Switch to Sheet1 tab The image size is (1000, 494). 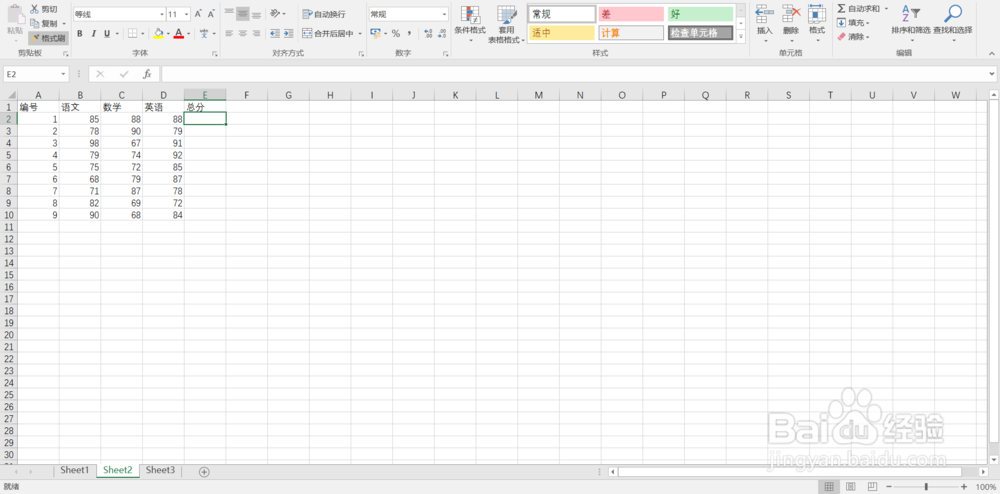tap(75, 470)
